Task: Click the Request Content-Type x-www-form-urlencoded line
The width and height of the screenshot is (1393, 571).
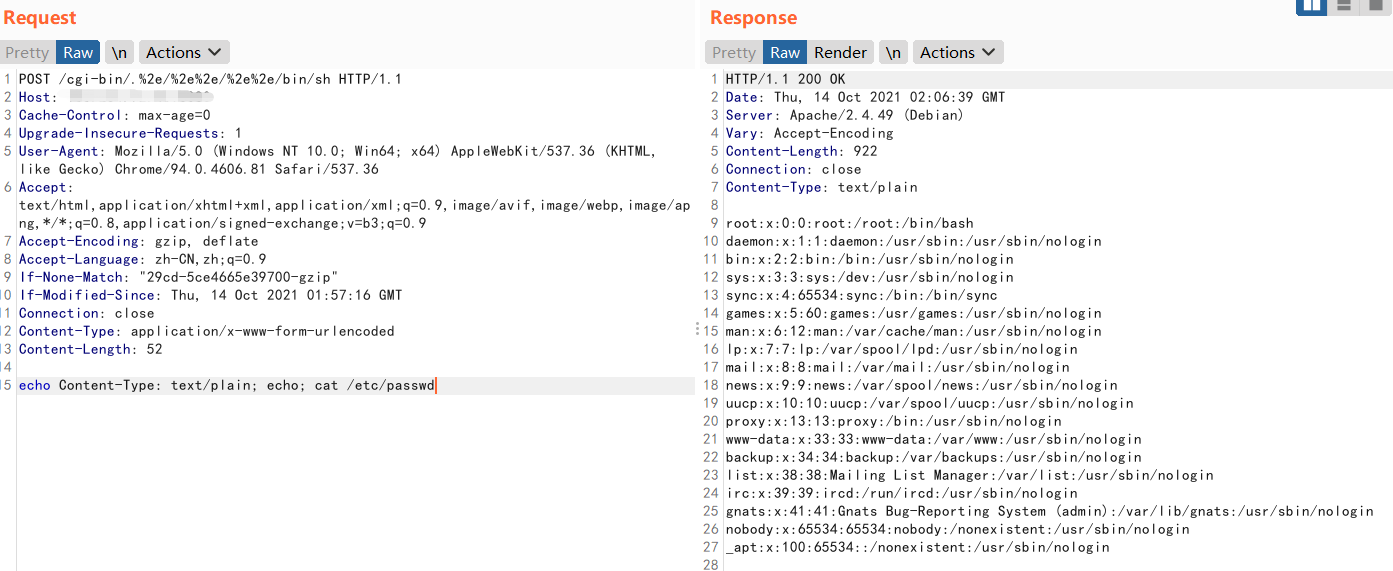Action: pyautogui.click(x=206, y=331)
